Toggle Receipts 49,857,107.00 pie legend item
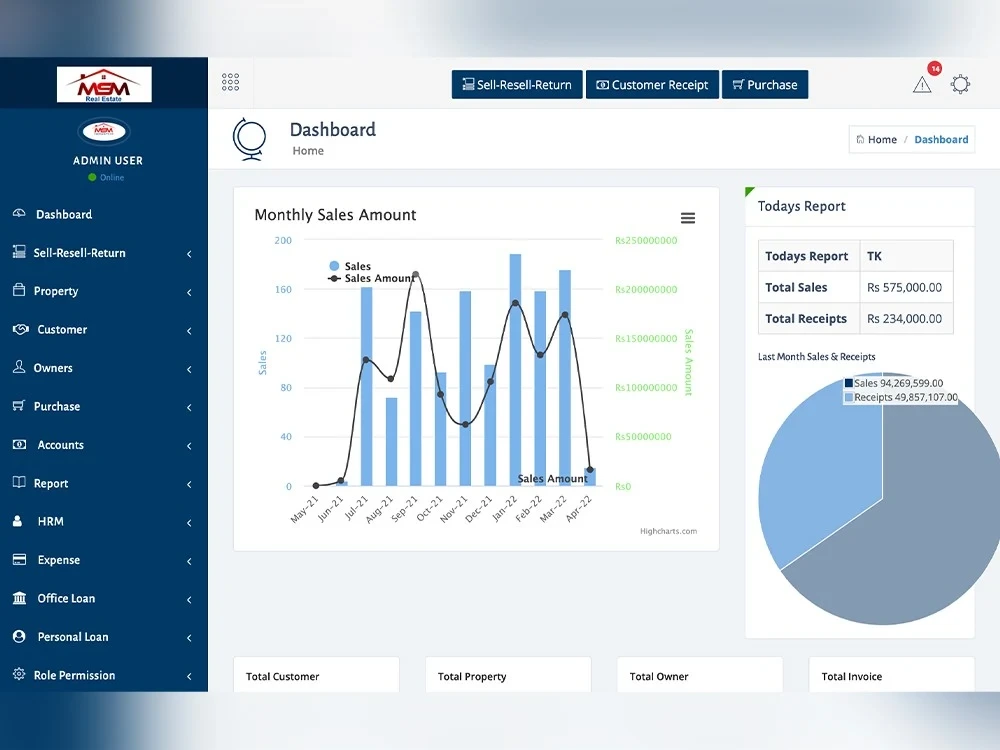Screen dimensions: 1000x750 click(901, 397)
